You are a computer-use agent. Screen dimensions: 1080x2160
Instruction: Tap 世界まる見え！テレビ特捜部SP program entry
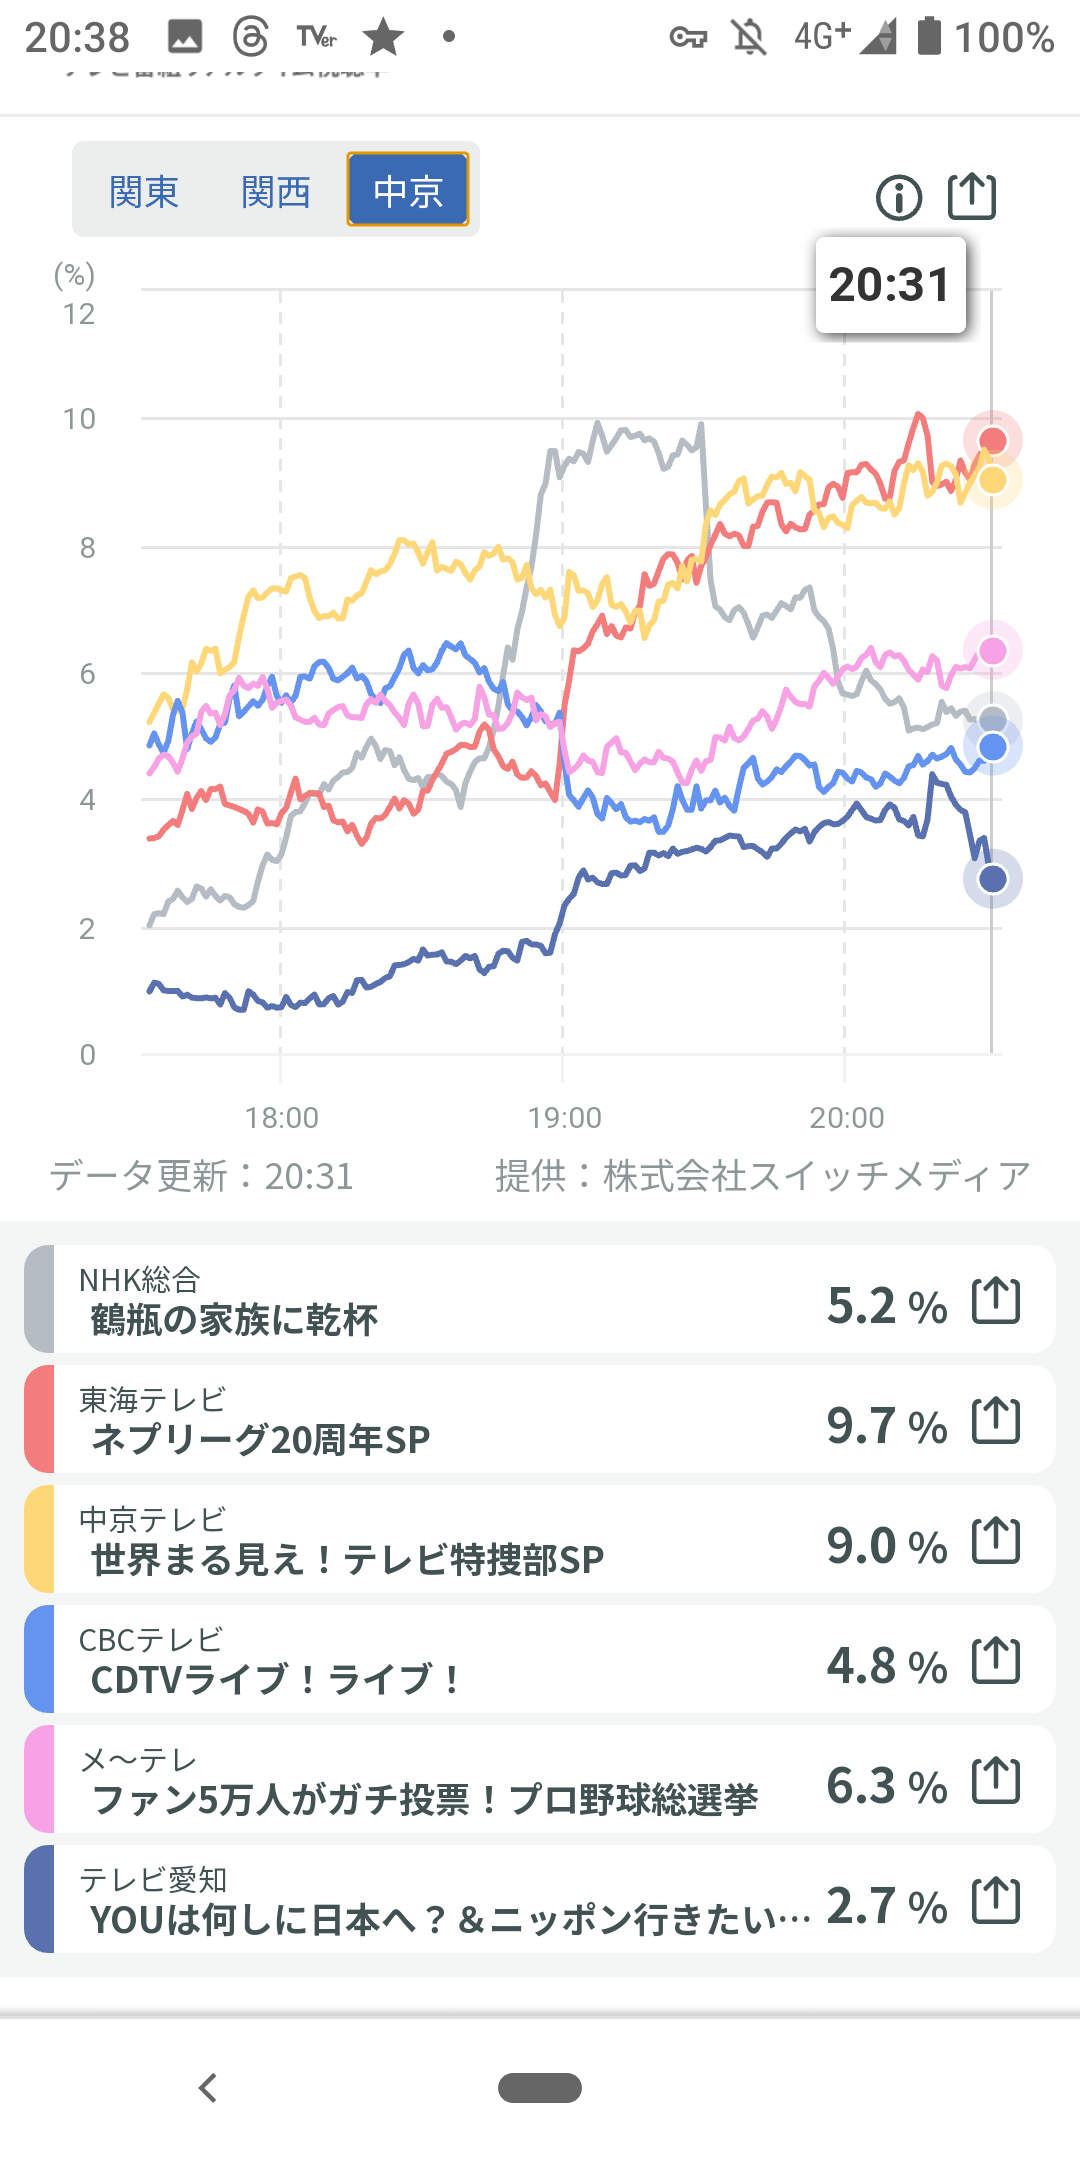tap(348, 1560)
